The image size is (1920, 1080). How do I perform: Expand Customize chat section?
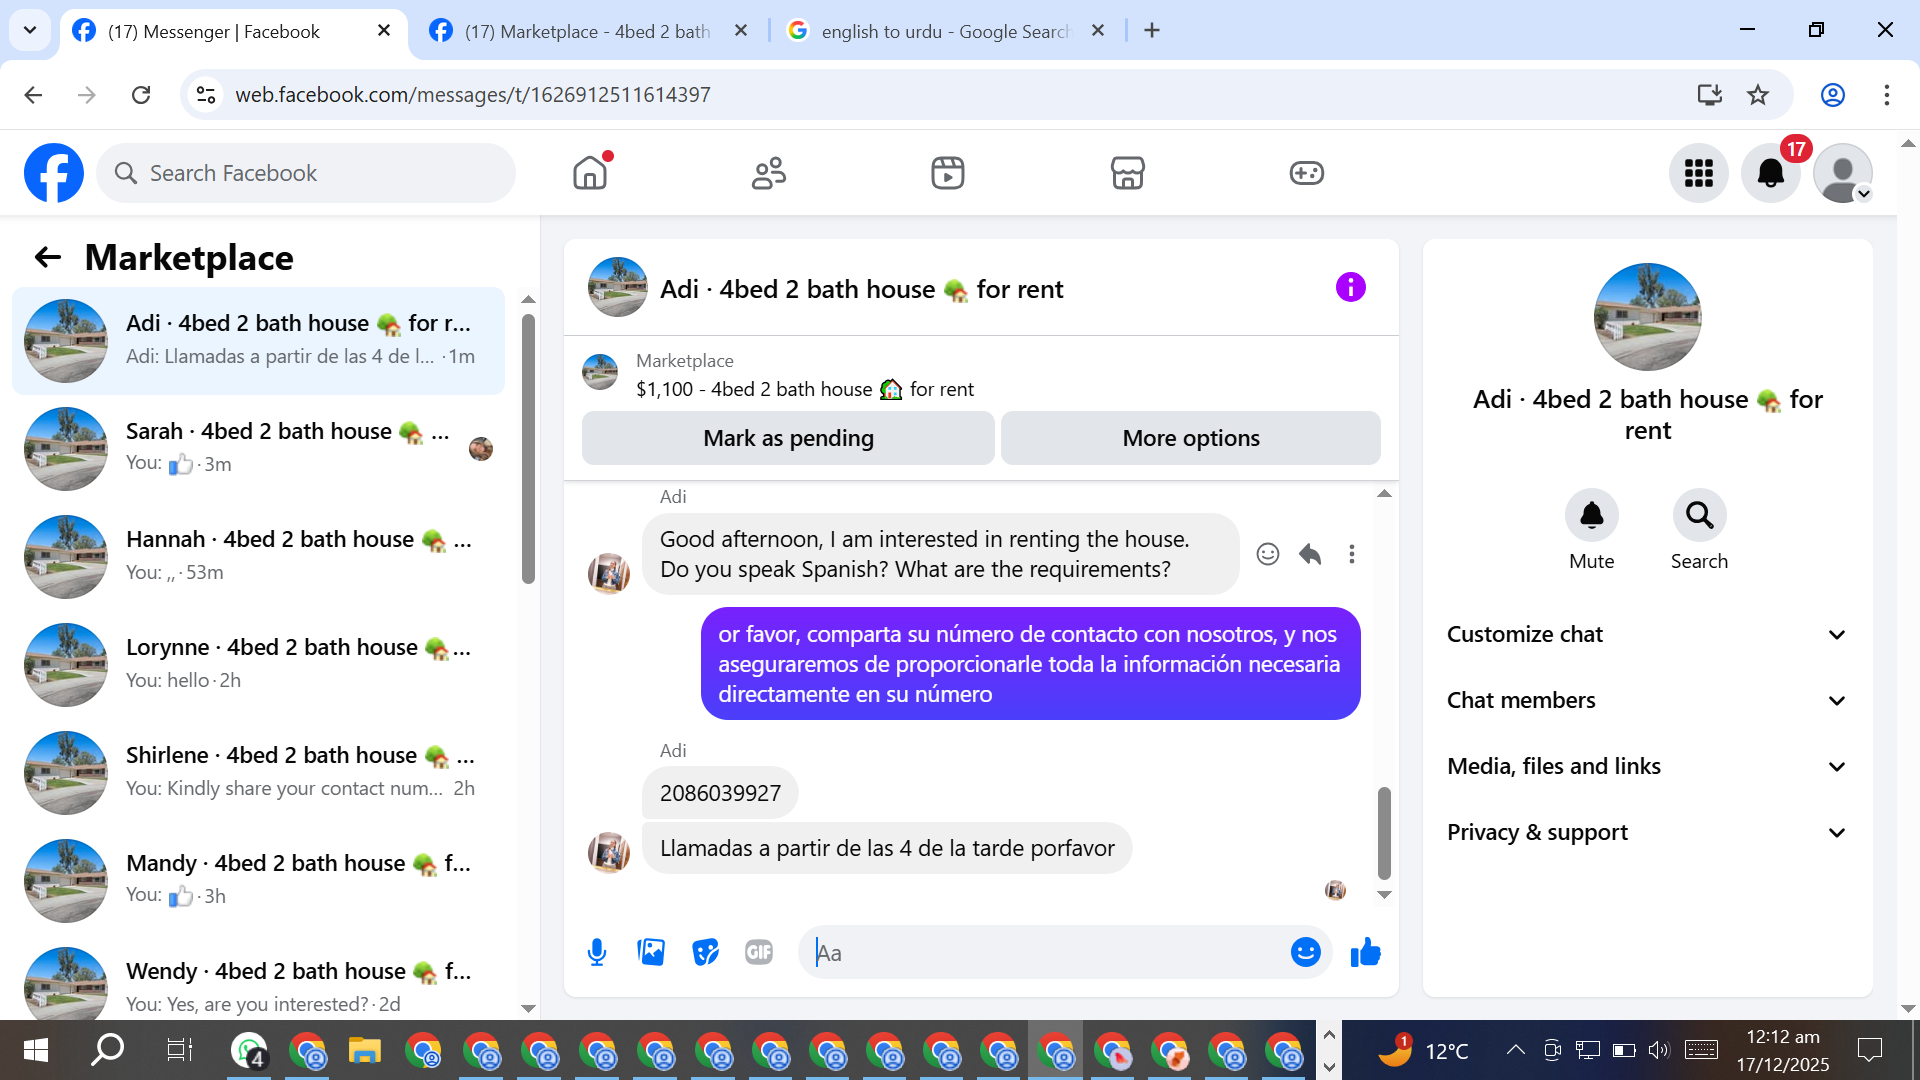[1647, 635]
